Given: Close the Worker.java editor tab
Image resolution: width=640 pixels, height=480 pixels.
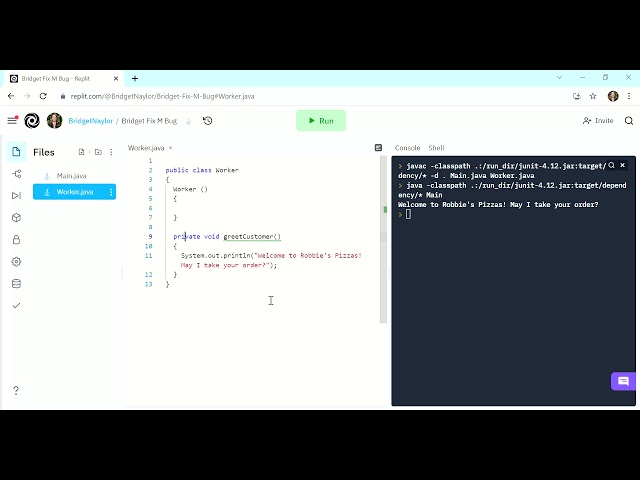Looking at the screenshot, I should click(171, 148).
